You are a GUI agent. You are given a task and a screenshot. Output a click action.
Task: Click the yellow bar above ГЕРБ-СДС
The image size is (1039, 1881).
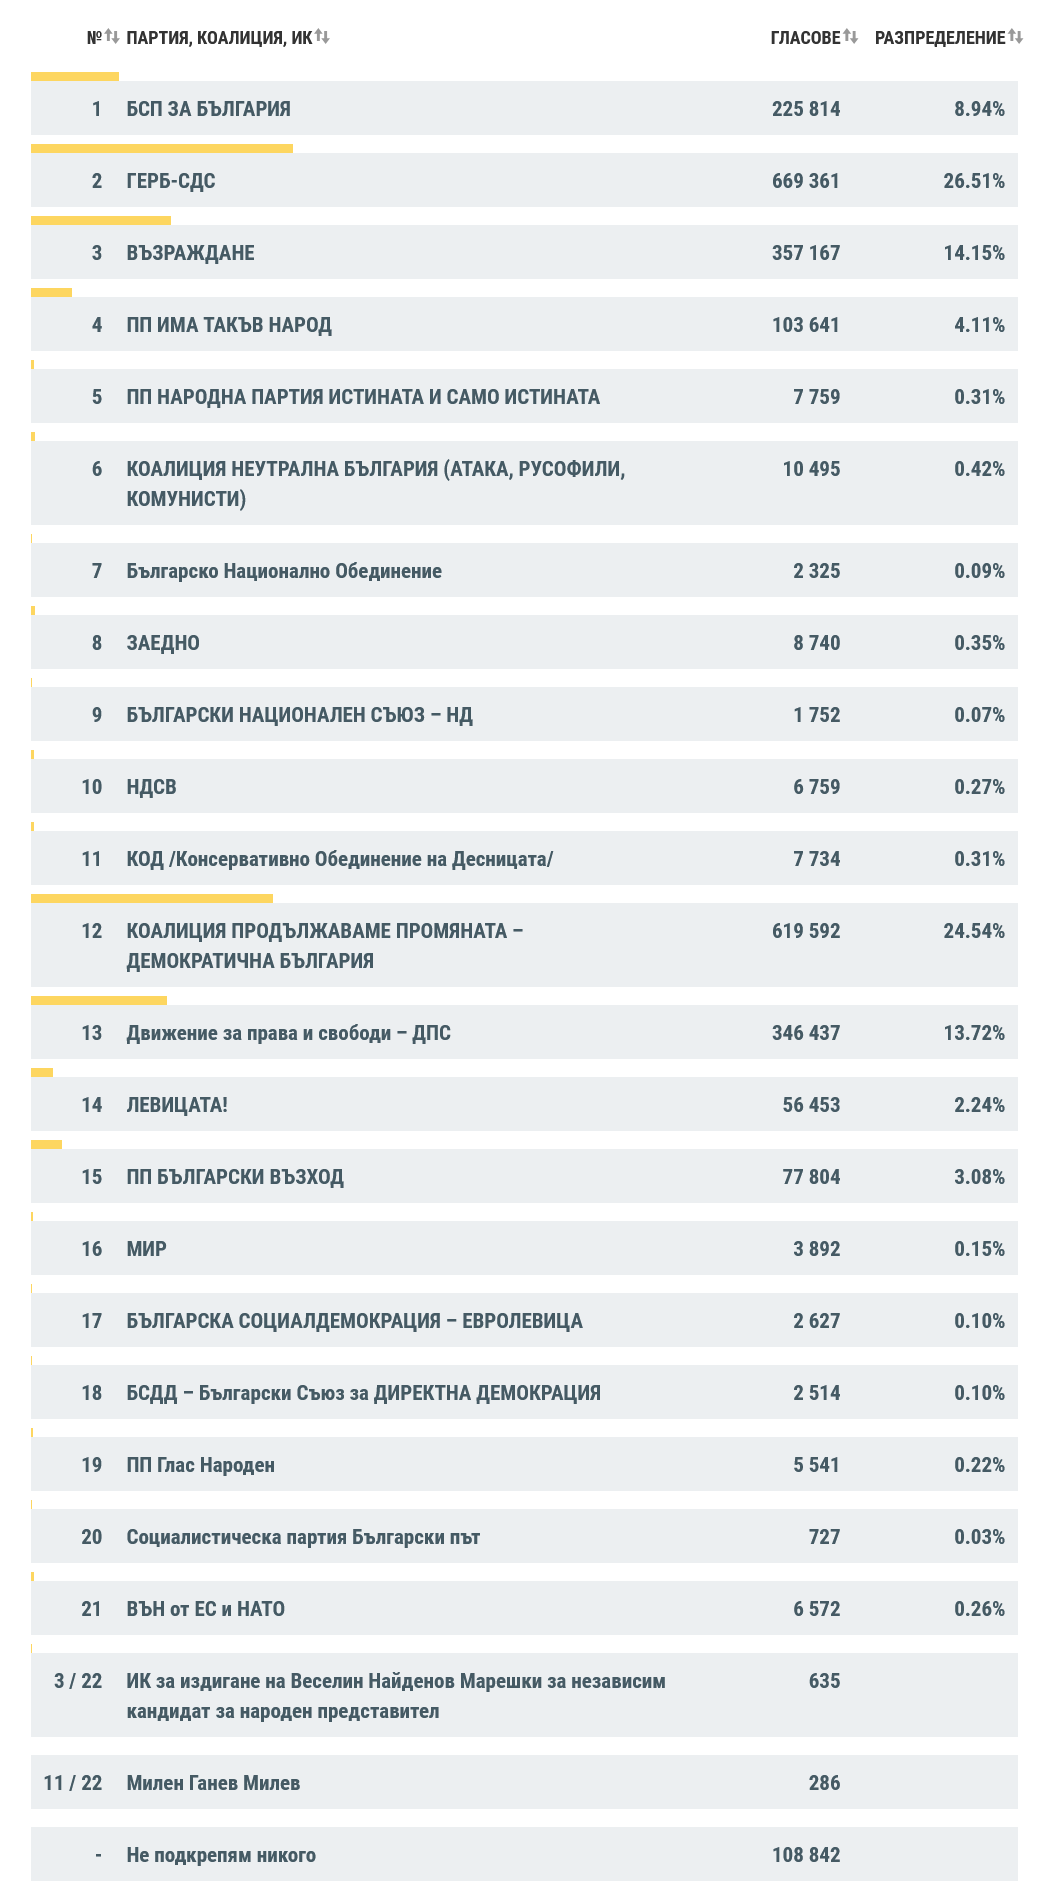pos(162,149)
